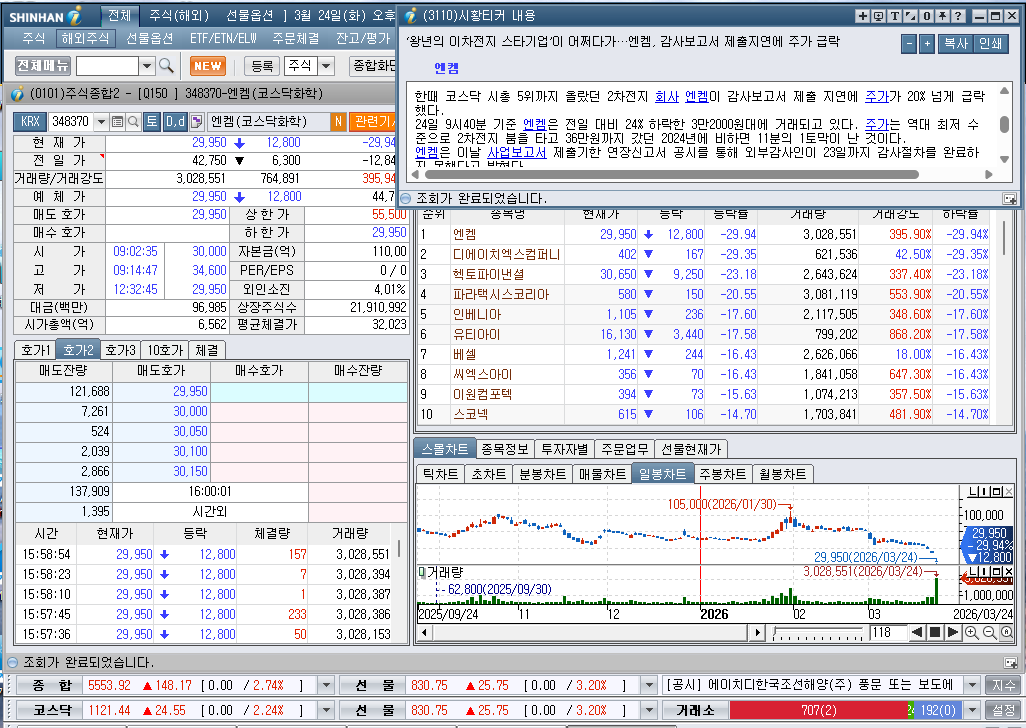Decrease news font size with minus button
Screen dimensions: 1026x728
click(909, 44)
